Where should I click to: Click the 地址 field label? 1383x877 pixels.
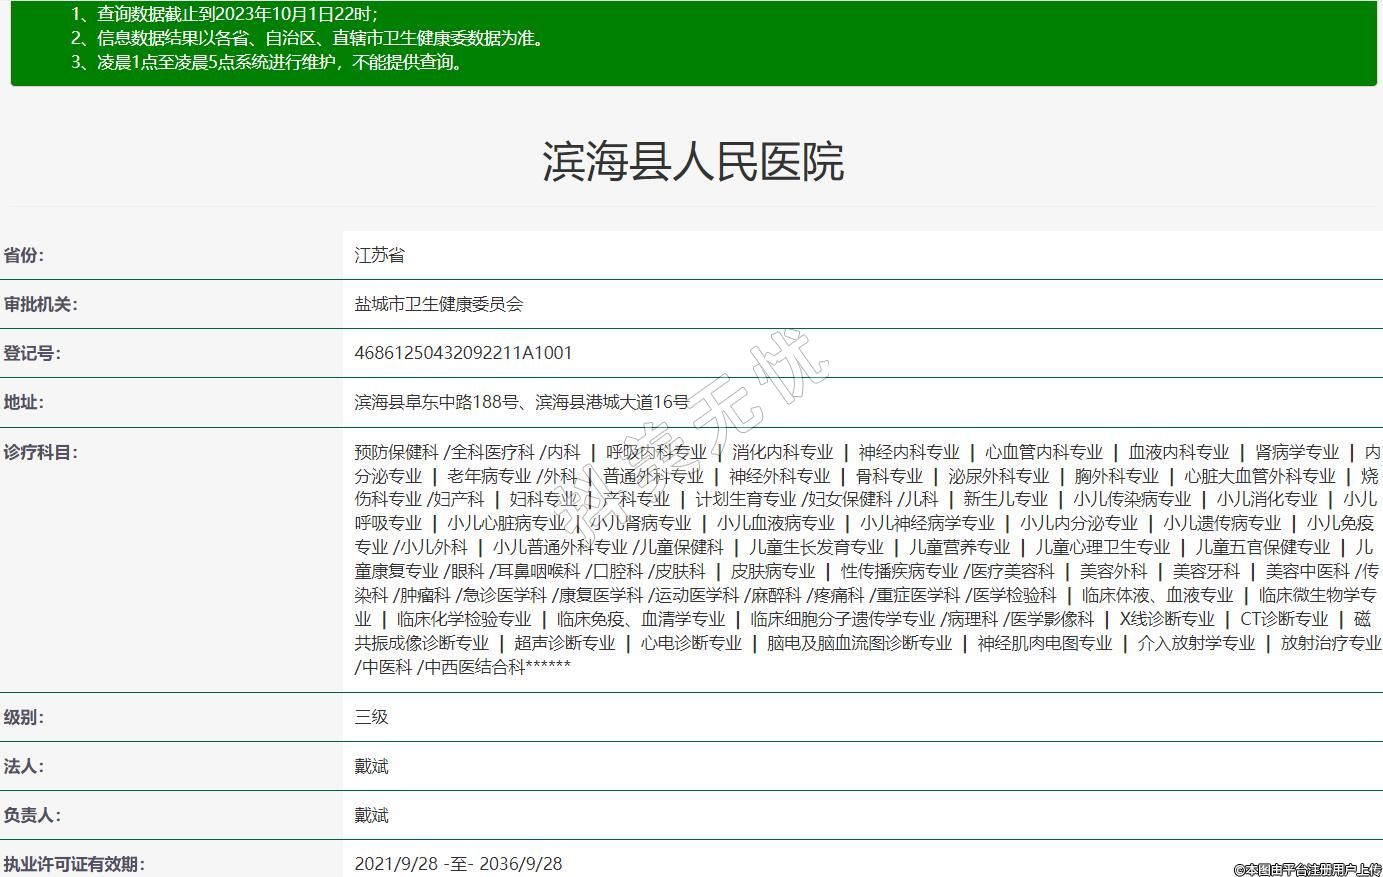pyautogui.click(x=24, y=402)
